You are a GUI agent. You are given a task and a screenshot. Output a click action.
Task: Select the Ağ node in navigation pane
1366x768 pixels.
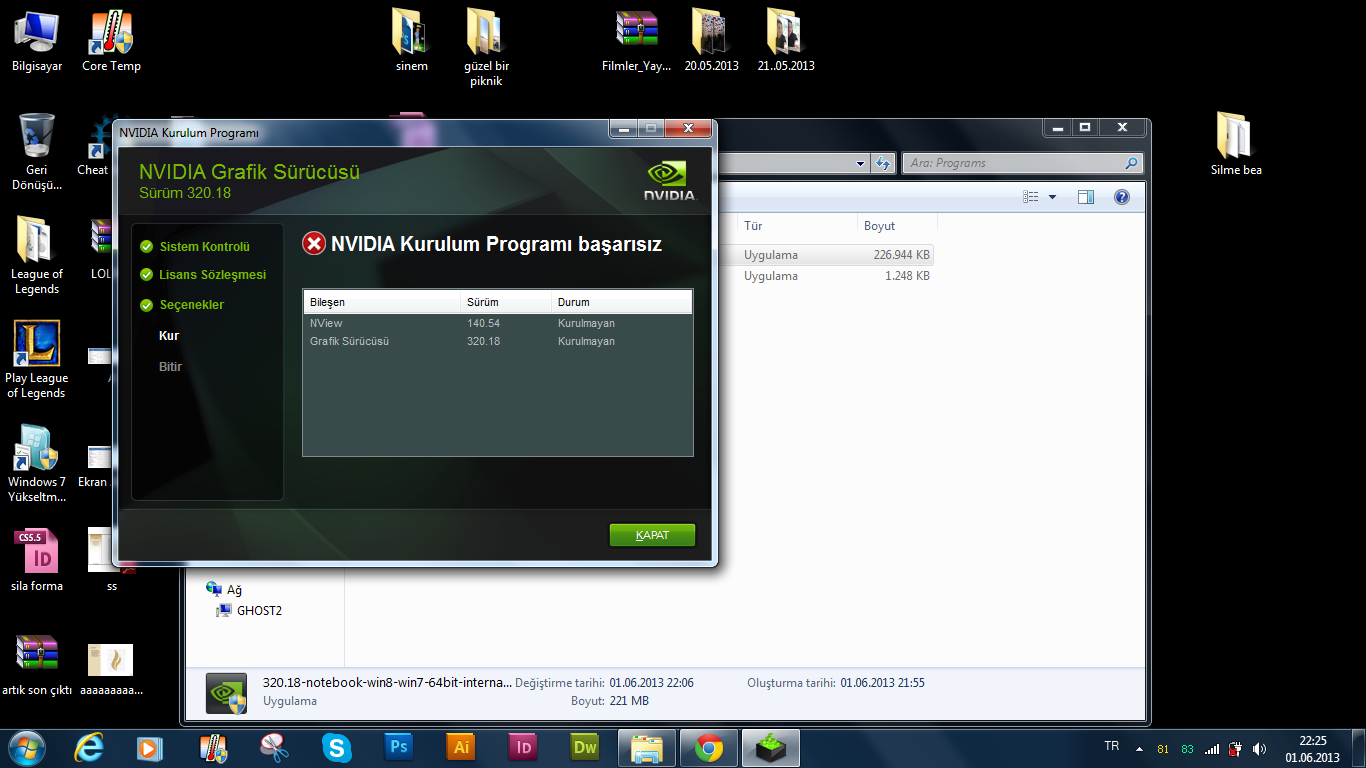(x=224, y=590)
